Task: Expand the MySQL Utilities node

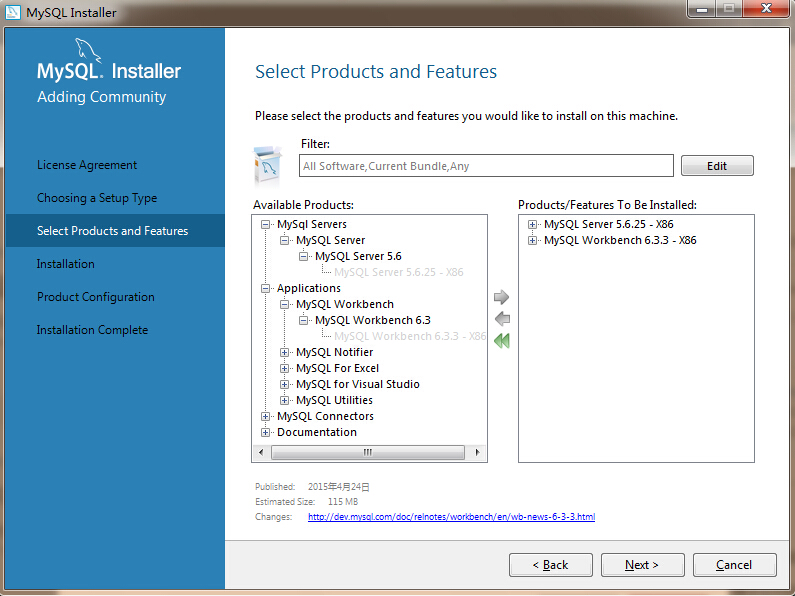Action: [284, 400]
